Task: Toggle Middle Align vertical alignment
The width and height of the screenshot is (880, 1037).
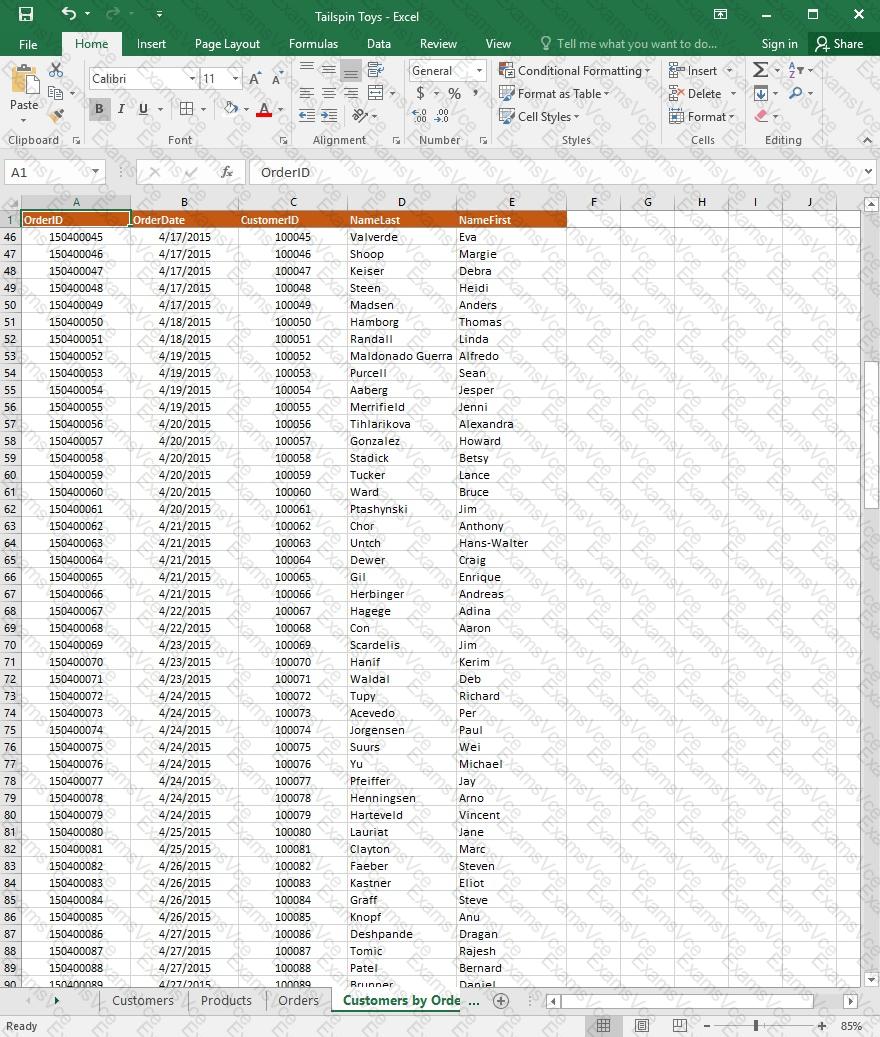Action: point(329,69)
